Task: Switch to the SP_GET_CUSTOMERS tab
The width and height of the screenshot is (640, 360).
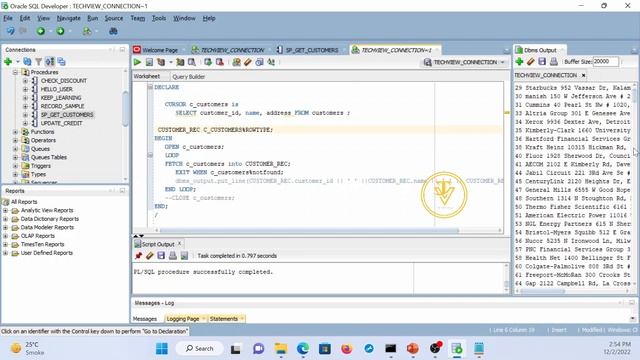Action: pyautogui.click(x=311, y=50)
